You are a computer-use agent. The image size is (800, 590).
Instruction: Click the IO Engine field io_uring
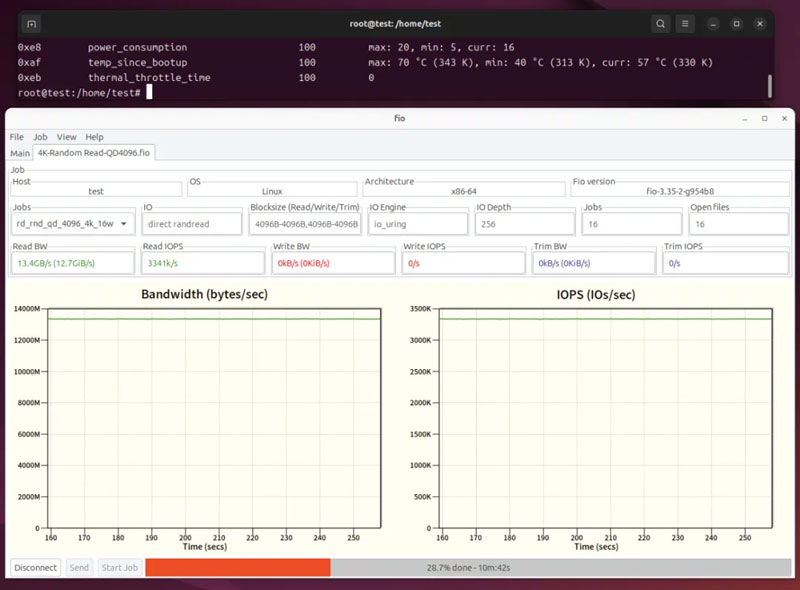(418, 224)
